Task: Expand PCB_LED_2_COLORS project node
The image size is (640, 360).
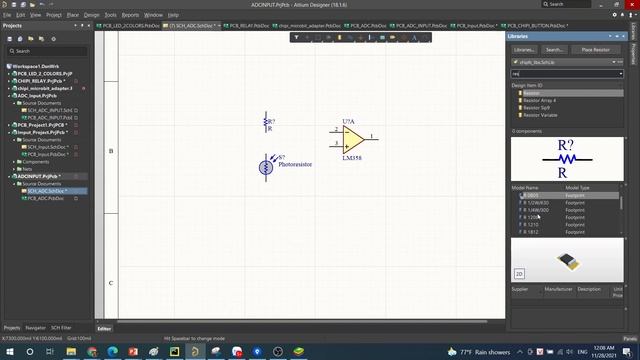Action: pyautogui.click(x=9, y=73)
